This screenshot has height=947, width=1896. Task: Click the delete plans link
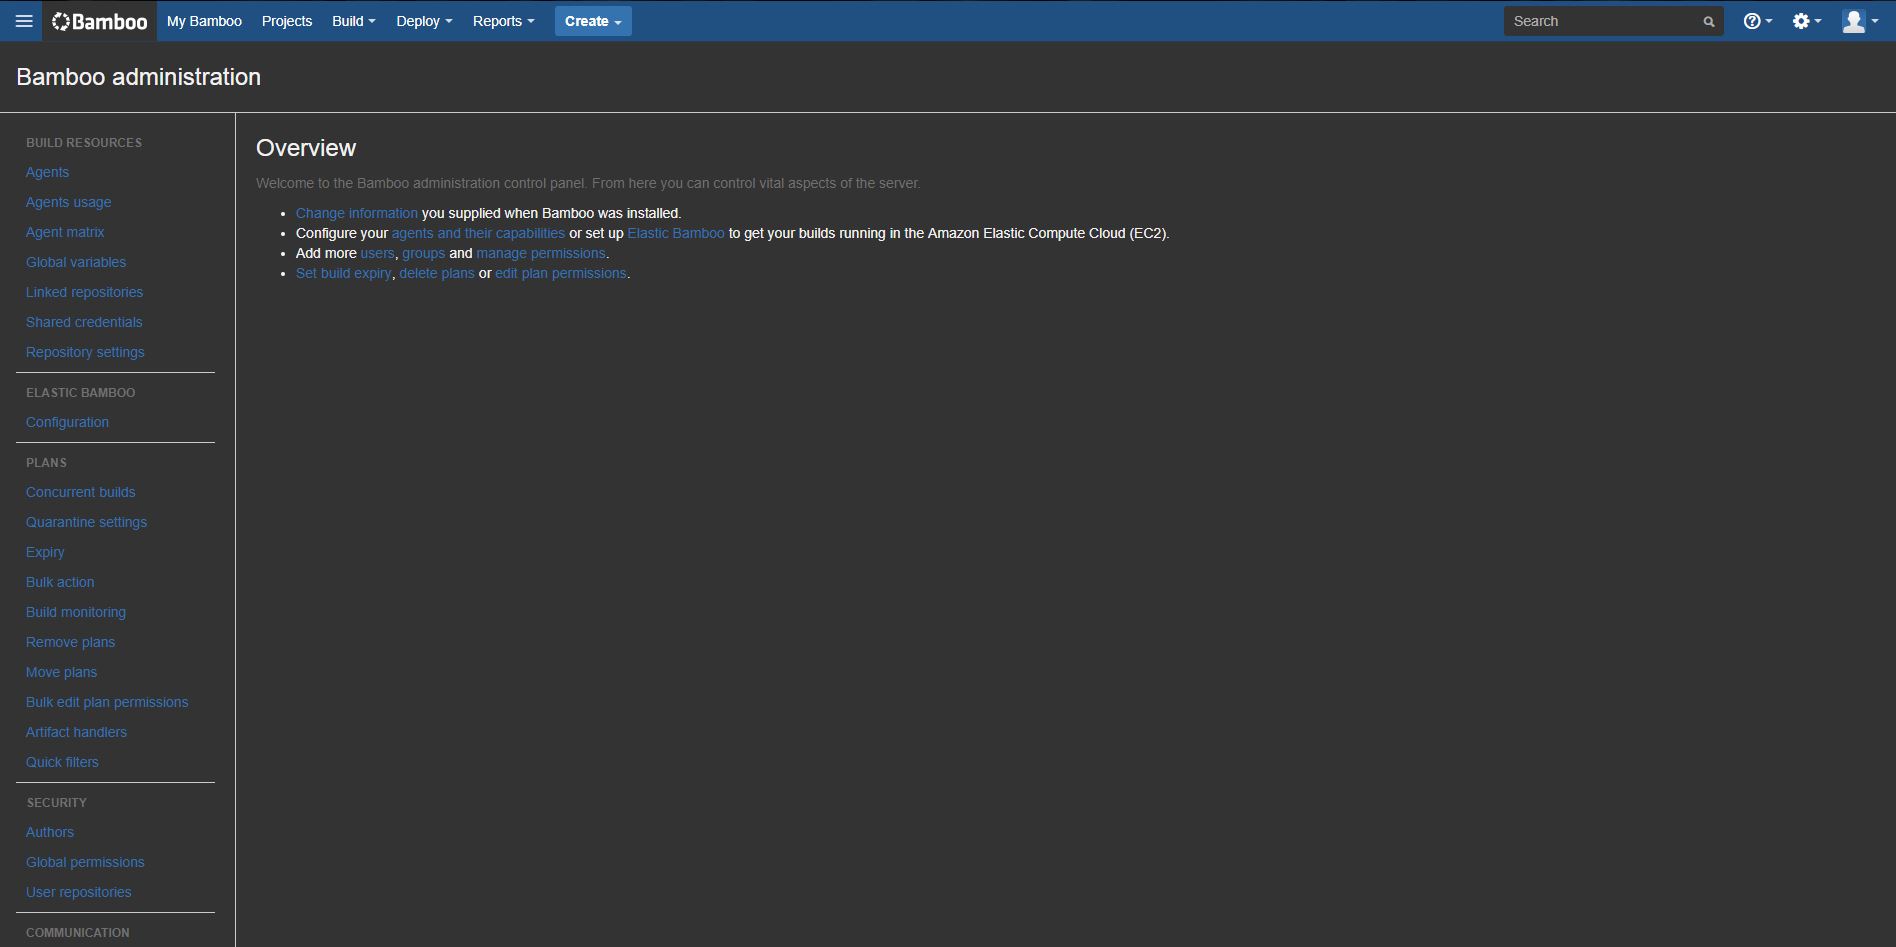click(x=437, y=273)
